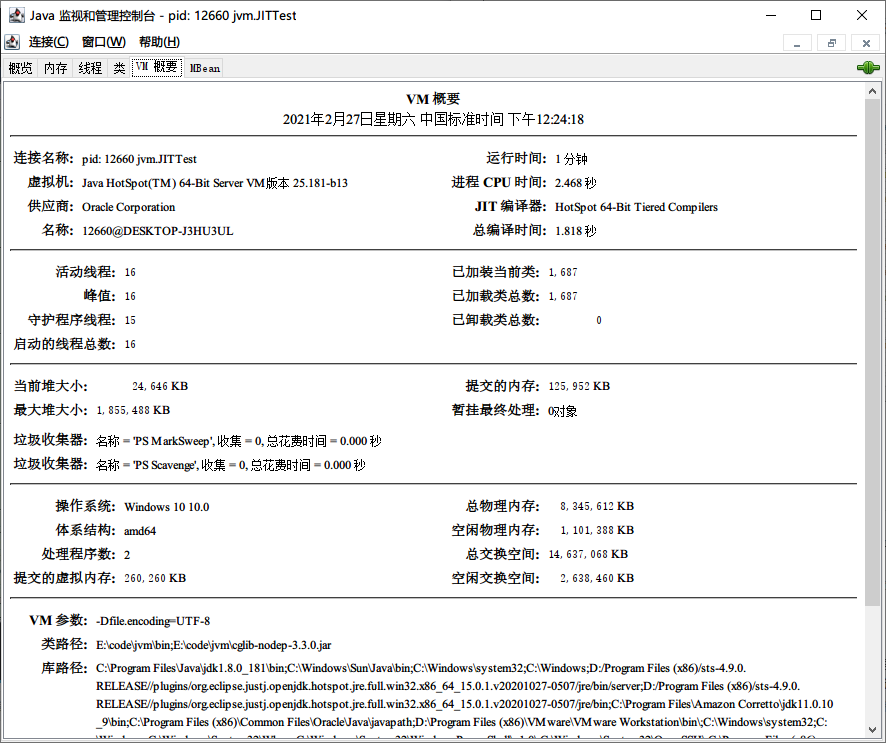Click the vertical scrollbar thumb
886x743 pixels.
click(872, 353)
